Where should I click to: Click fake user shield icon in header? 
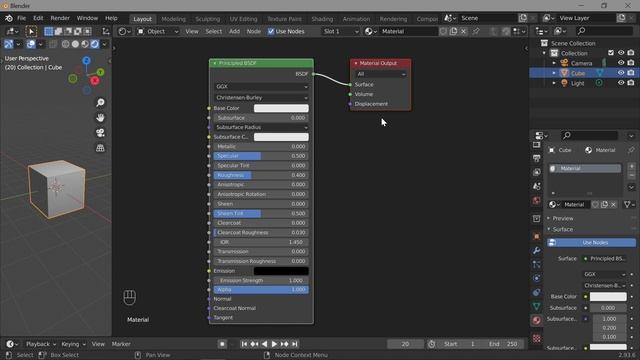pyautogui.click(x=443, y=31)
